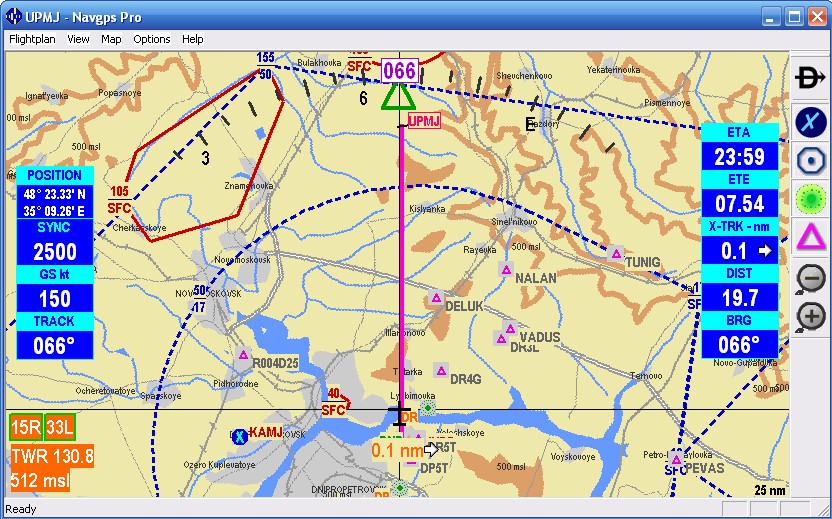Screen dimensions: 832x519
Task: Toggle green NDB beacon display
Action: point(810,199)
